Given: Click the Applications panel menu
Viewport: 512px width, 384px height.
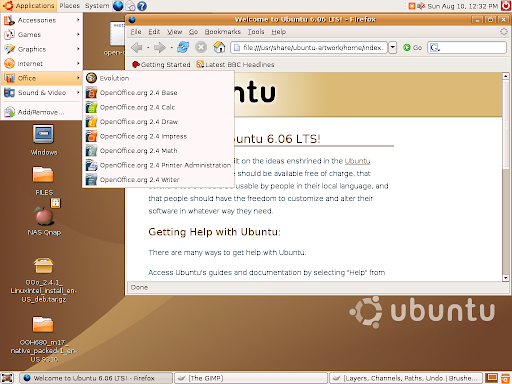Looking at the screenshot, I should (29, 6).
